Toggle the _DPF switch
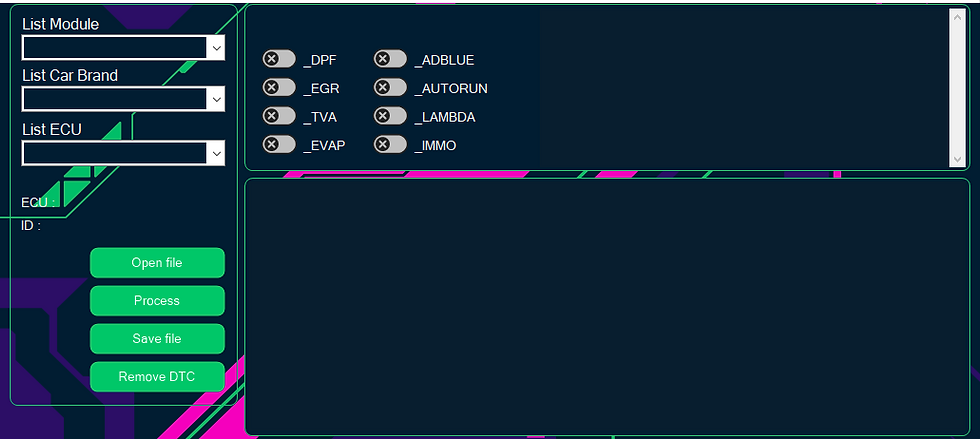This screenshot has height=439, width=980. tap(279, 59)
